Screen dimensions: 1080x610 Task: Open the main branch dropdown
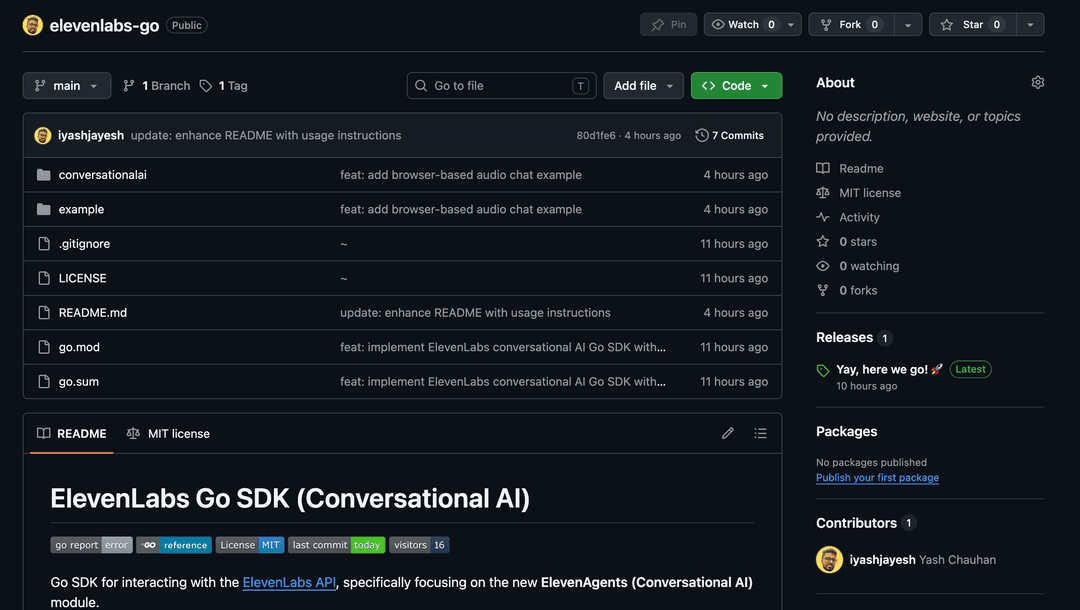(x=66, y=85)
